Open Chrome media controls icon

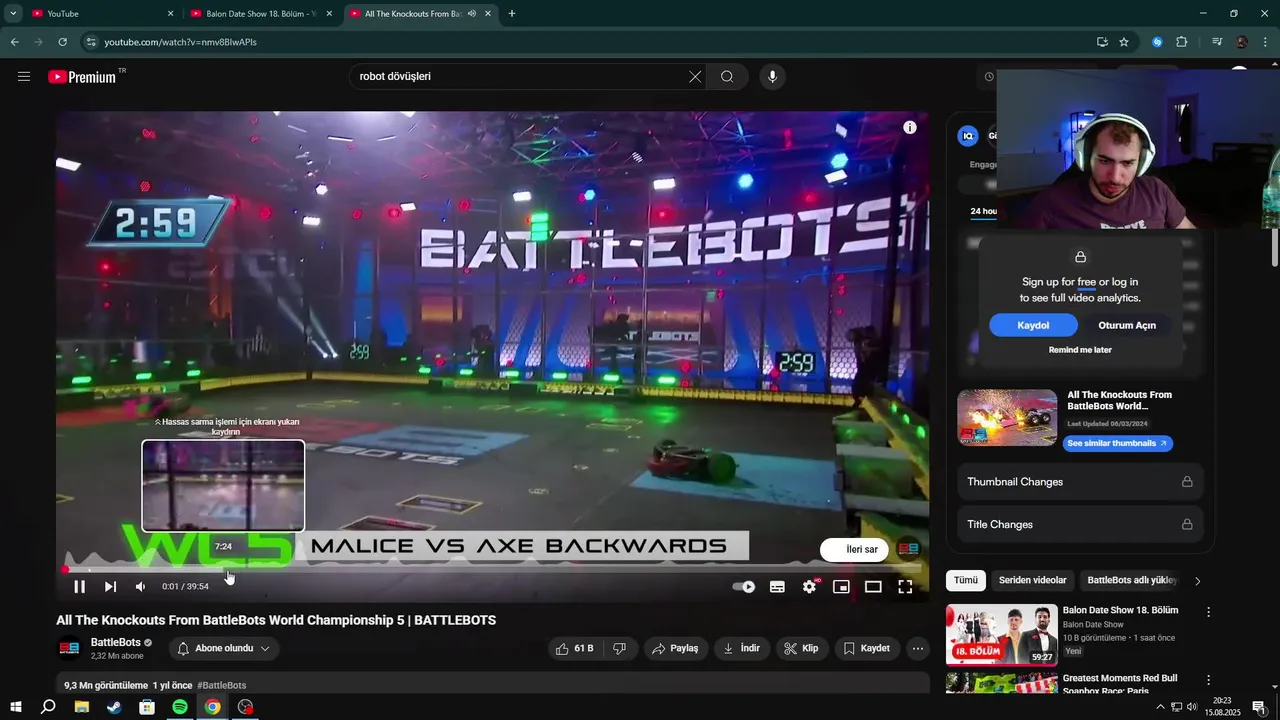pyautogui.click(x=1217, y=42)
